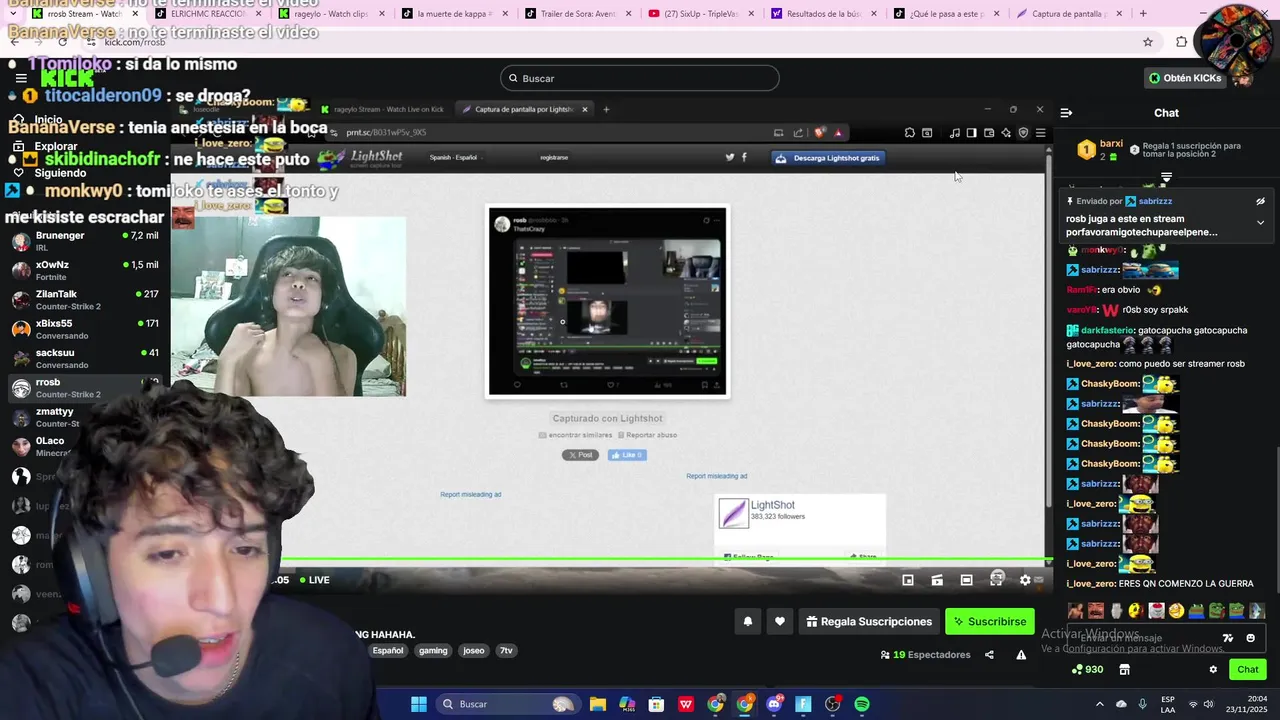Image resolution: width=1280 pixels, height=720 pixels.
Task: Open browser extensions puzzle icon
Action: point(1182,42)
